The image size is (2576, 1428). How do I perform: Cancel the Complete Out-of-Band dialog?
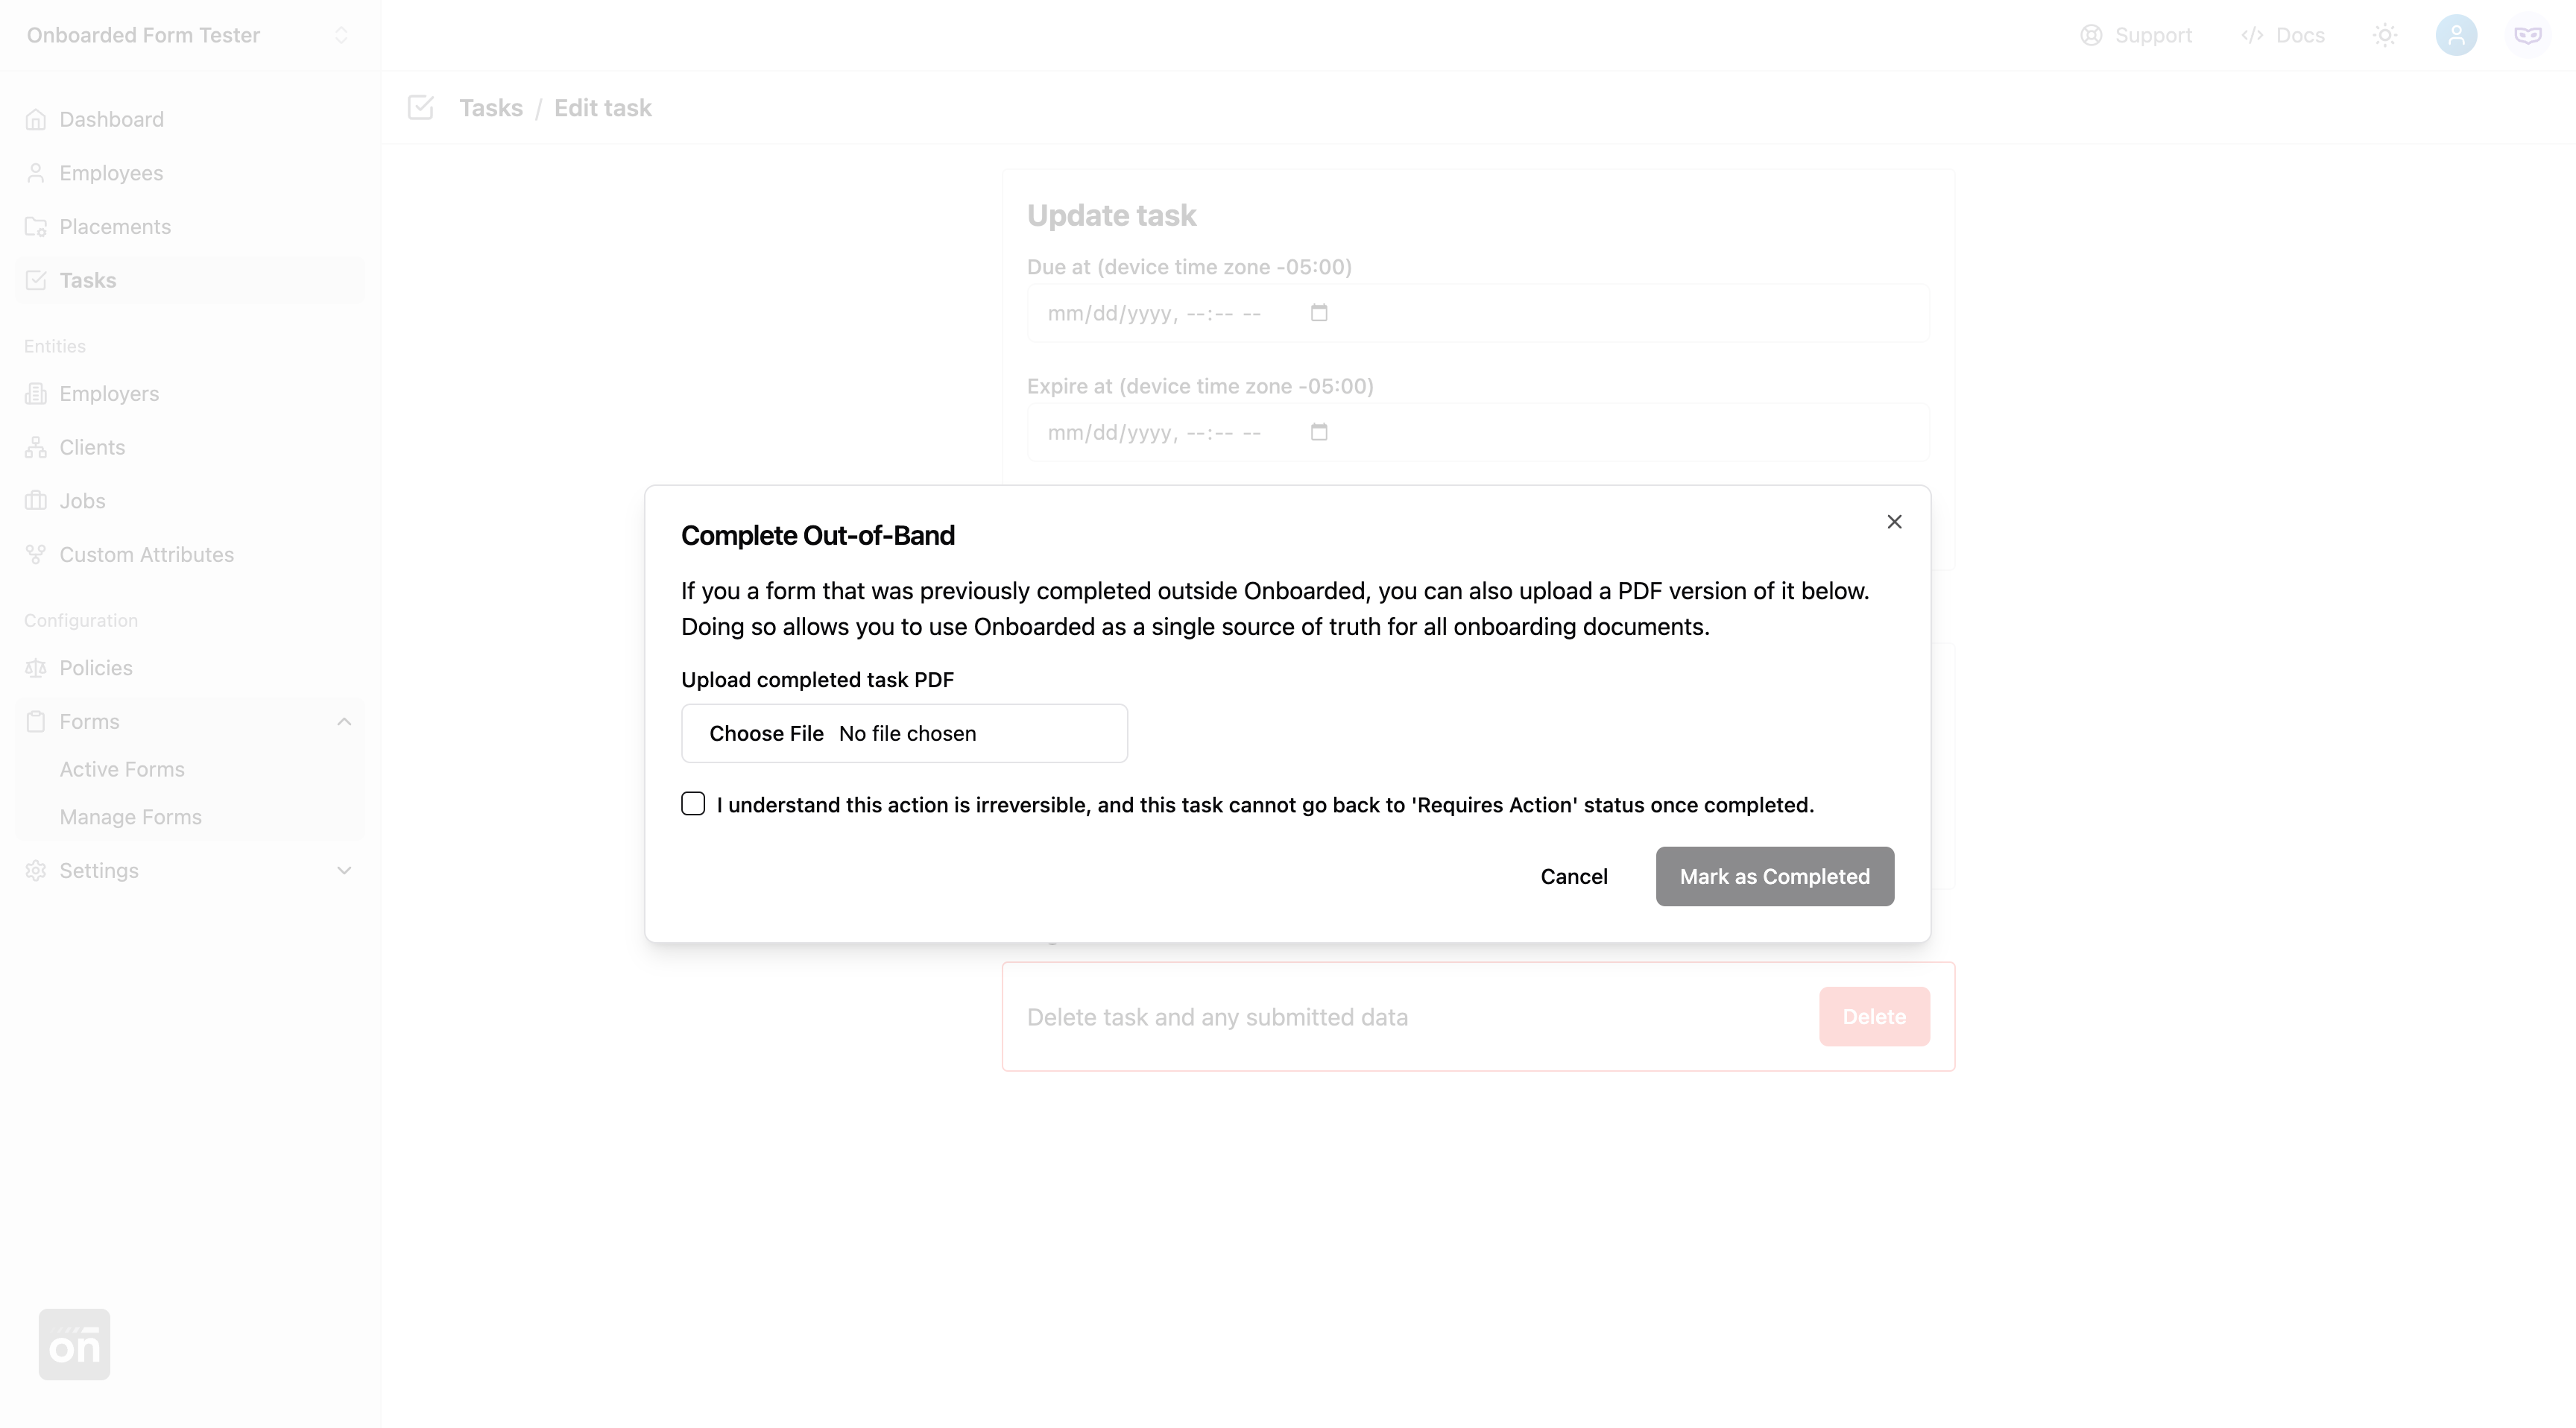click(x=1573, y=877)
